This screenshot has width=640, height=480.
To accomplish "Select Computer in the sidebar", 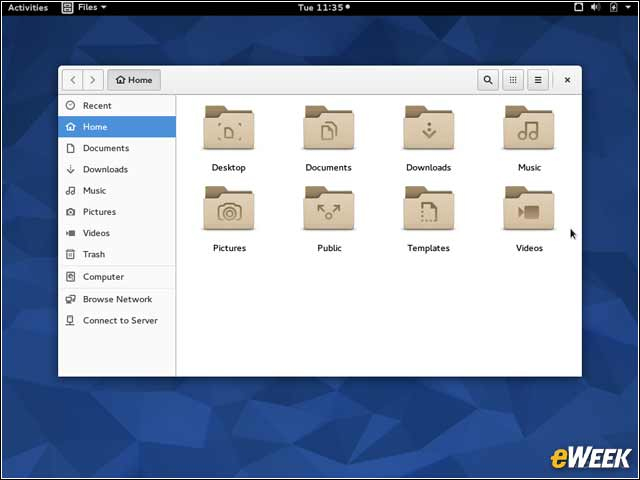I will pyautogui.click(x=103, y=277).
